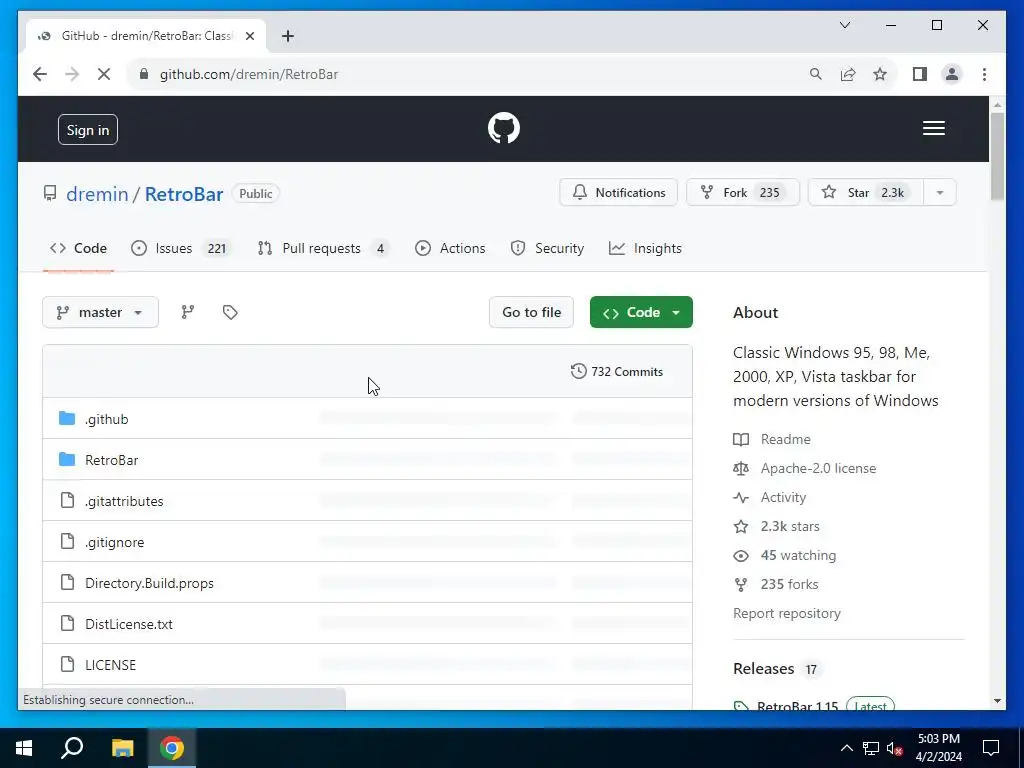Open the RetroBar repository name link

coord(184,194)
